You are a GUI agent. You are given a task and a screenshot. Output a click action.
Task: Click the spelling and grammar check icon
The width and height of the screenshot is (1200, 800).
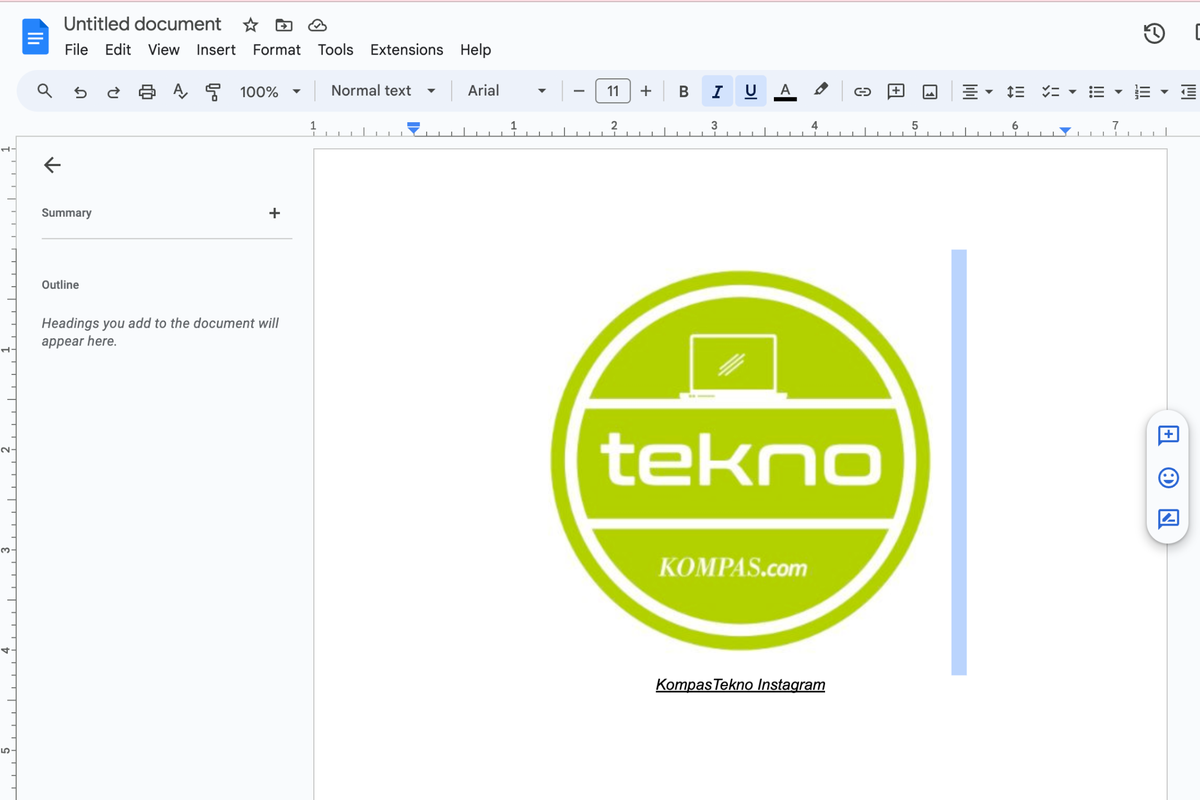click(180, 91)
